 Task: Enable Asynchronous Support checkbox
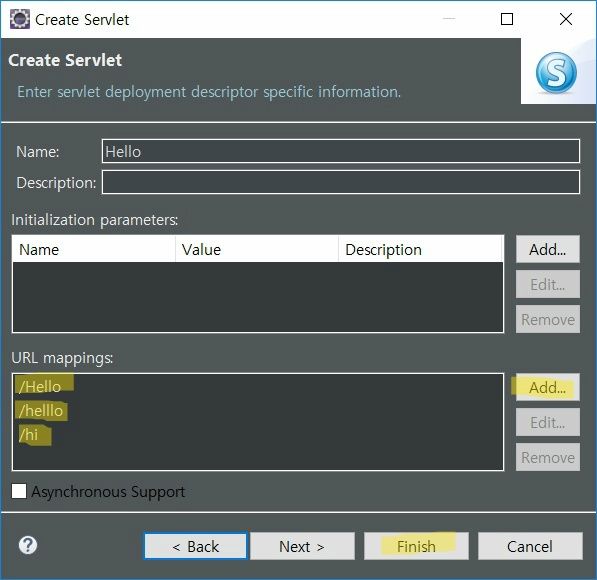[x=19, y=491]
